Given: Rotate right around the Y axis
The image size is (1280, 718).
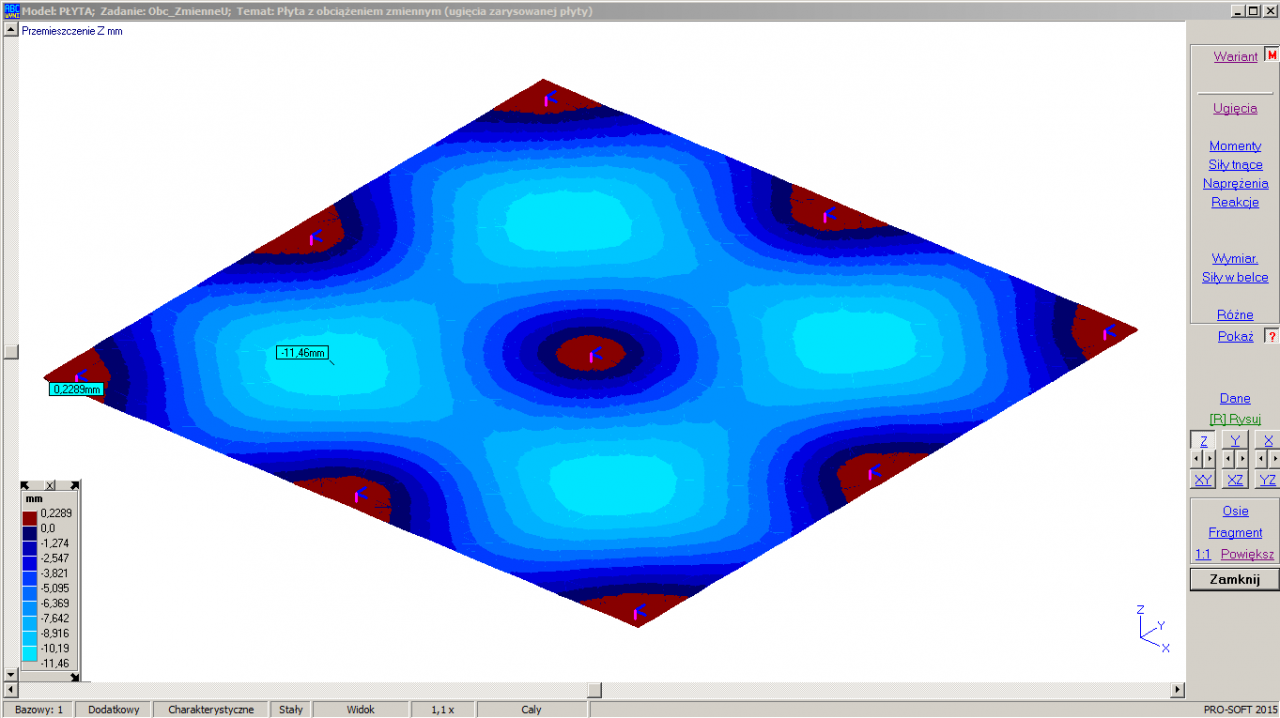Looking at the screenshot, I should [x=1242, y=459].
